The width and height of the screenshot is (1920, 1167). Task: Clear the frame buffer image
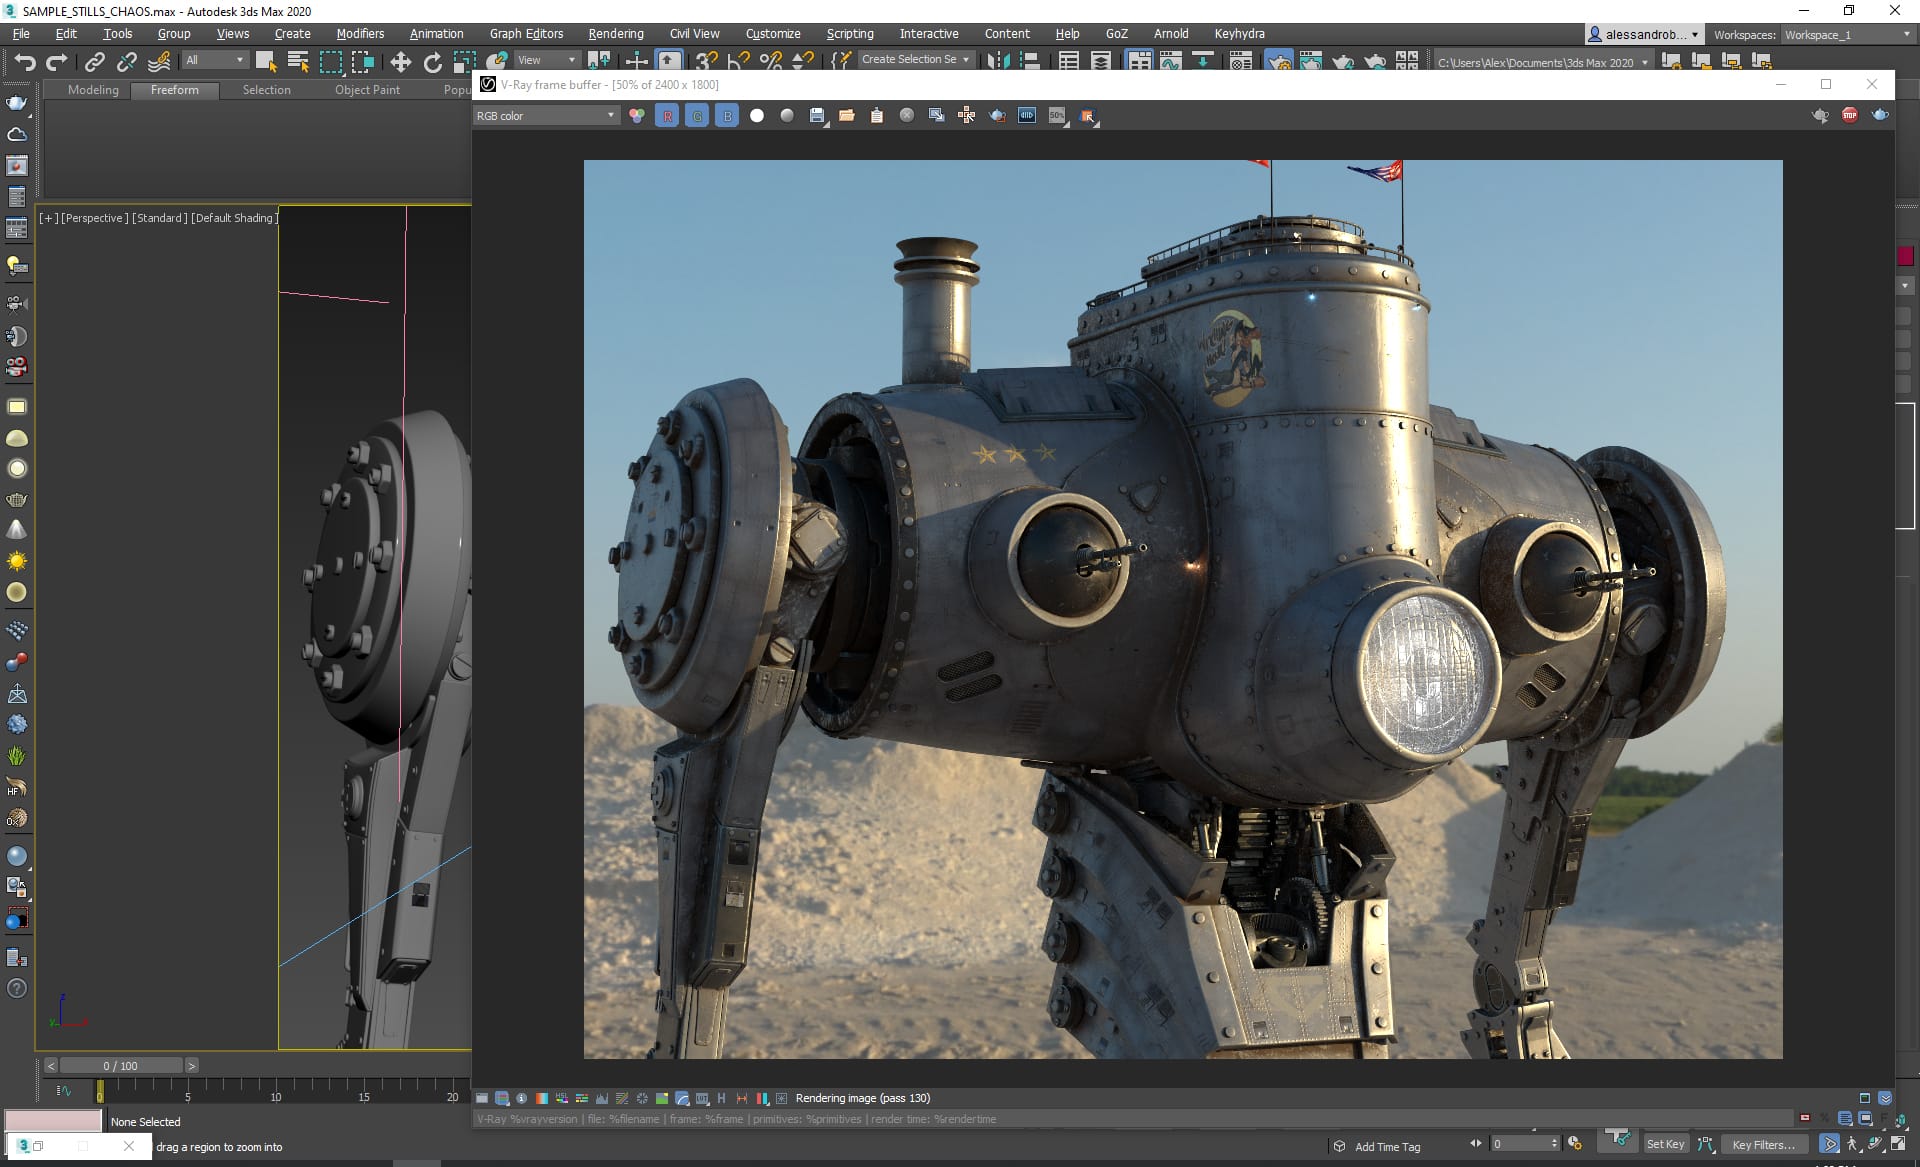coord(907,116)
